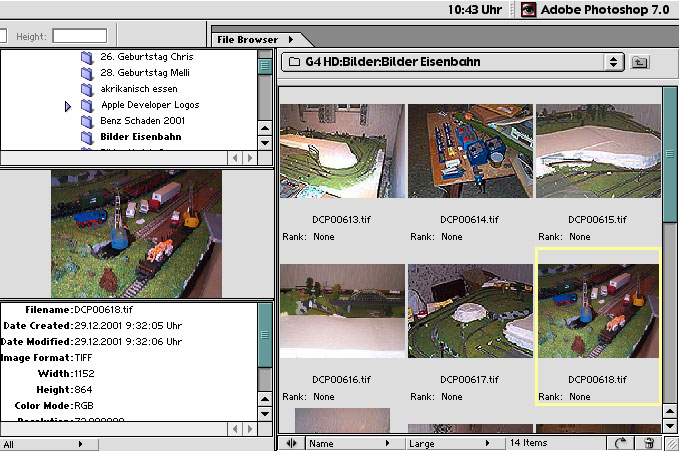679x451 pixels.
Task: Click metadata panel scroll up arrow
Action: [x=265, y=399]
